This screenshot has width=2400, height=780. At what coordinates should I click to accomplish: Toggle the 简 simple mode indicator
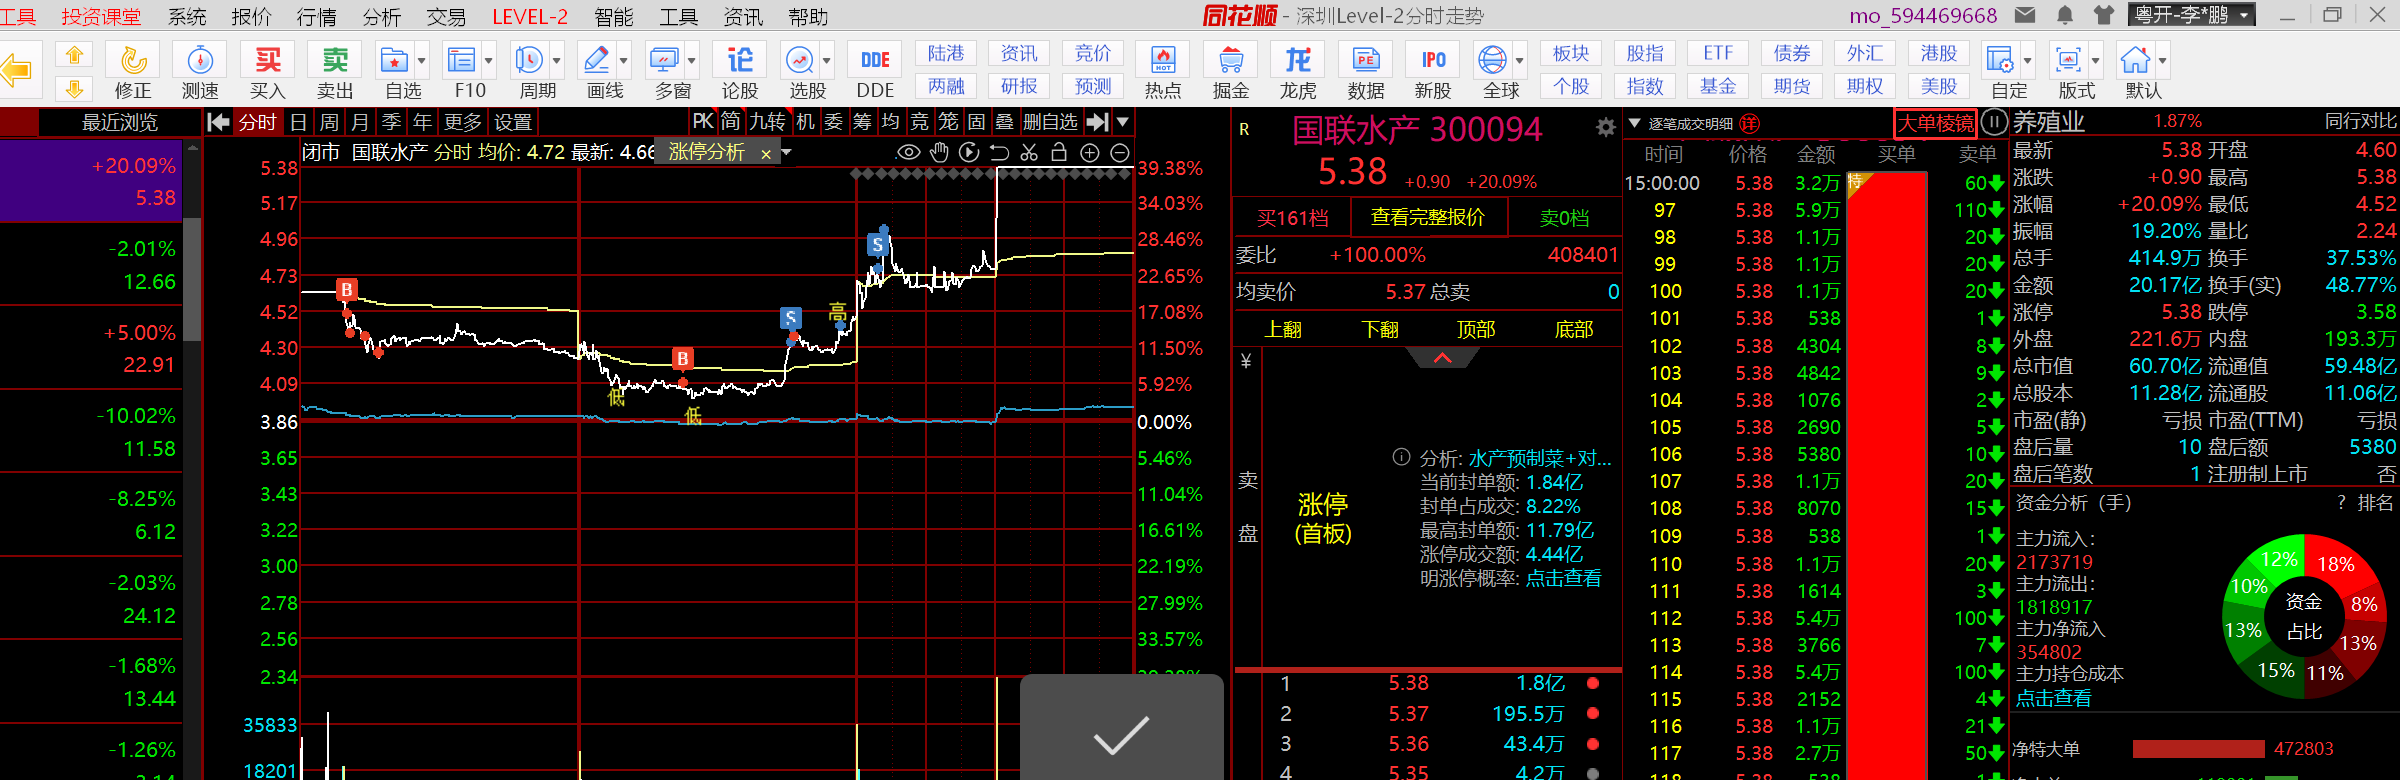coord(730,122)
